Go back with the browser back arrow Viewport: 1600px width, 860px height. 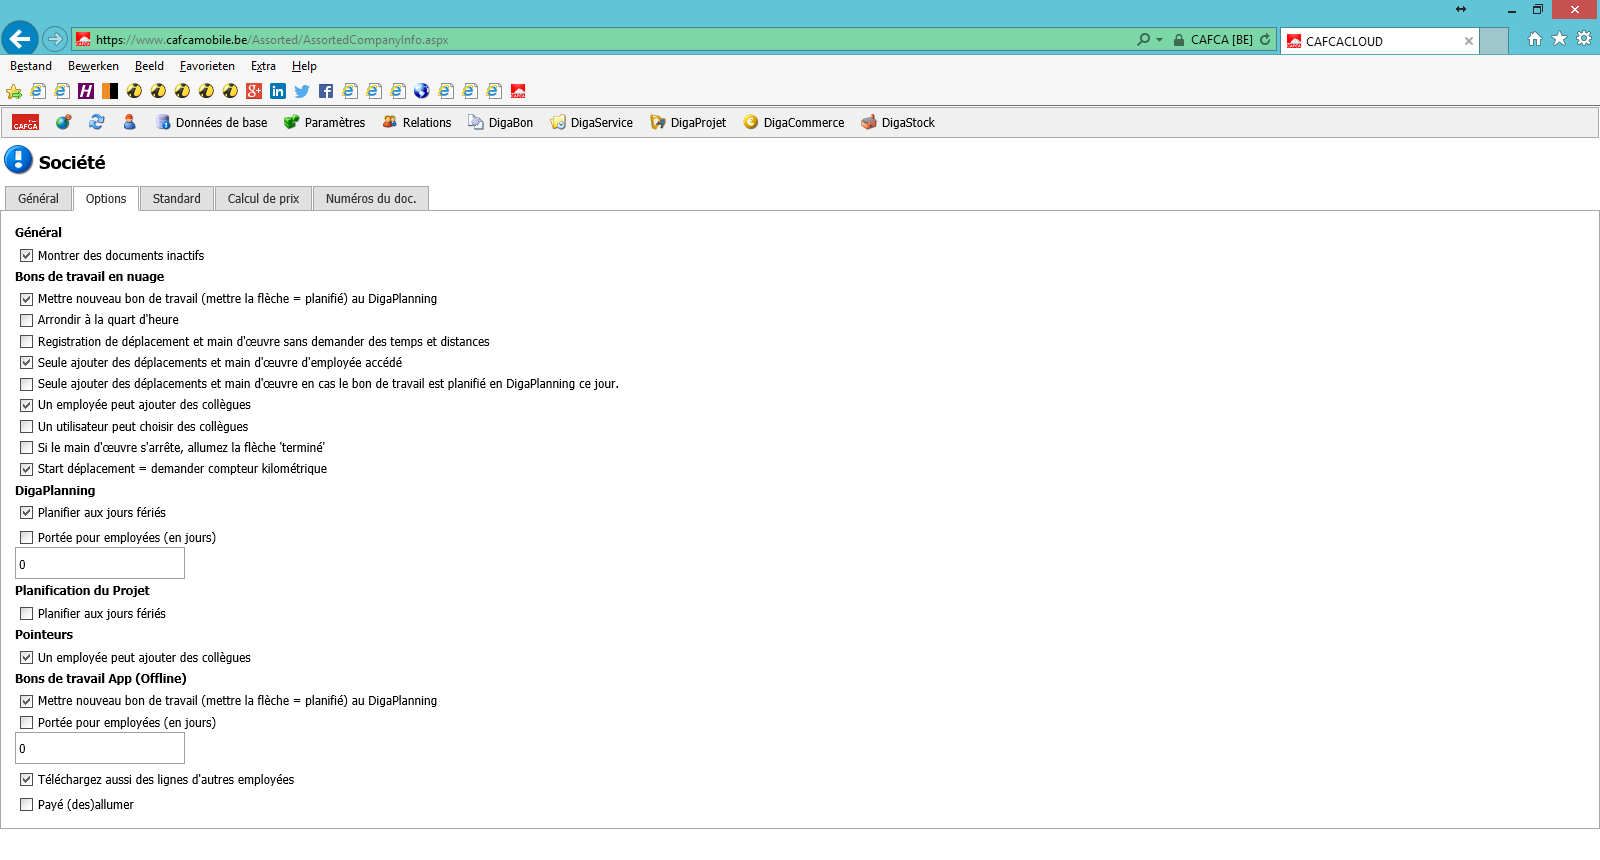click(x=20, y=39)
